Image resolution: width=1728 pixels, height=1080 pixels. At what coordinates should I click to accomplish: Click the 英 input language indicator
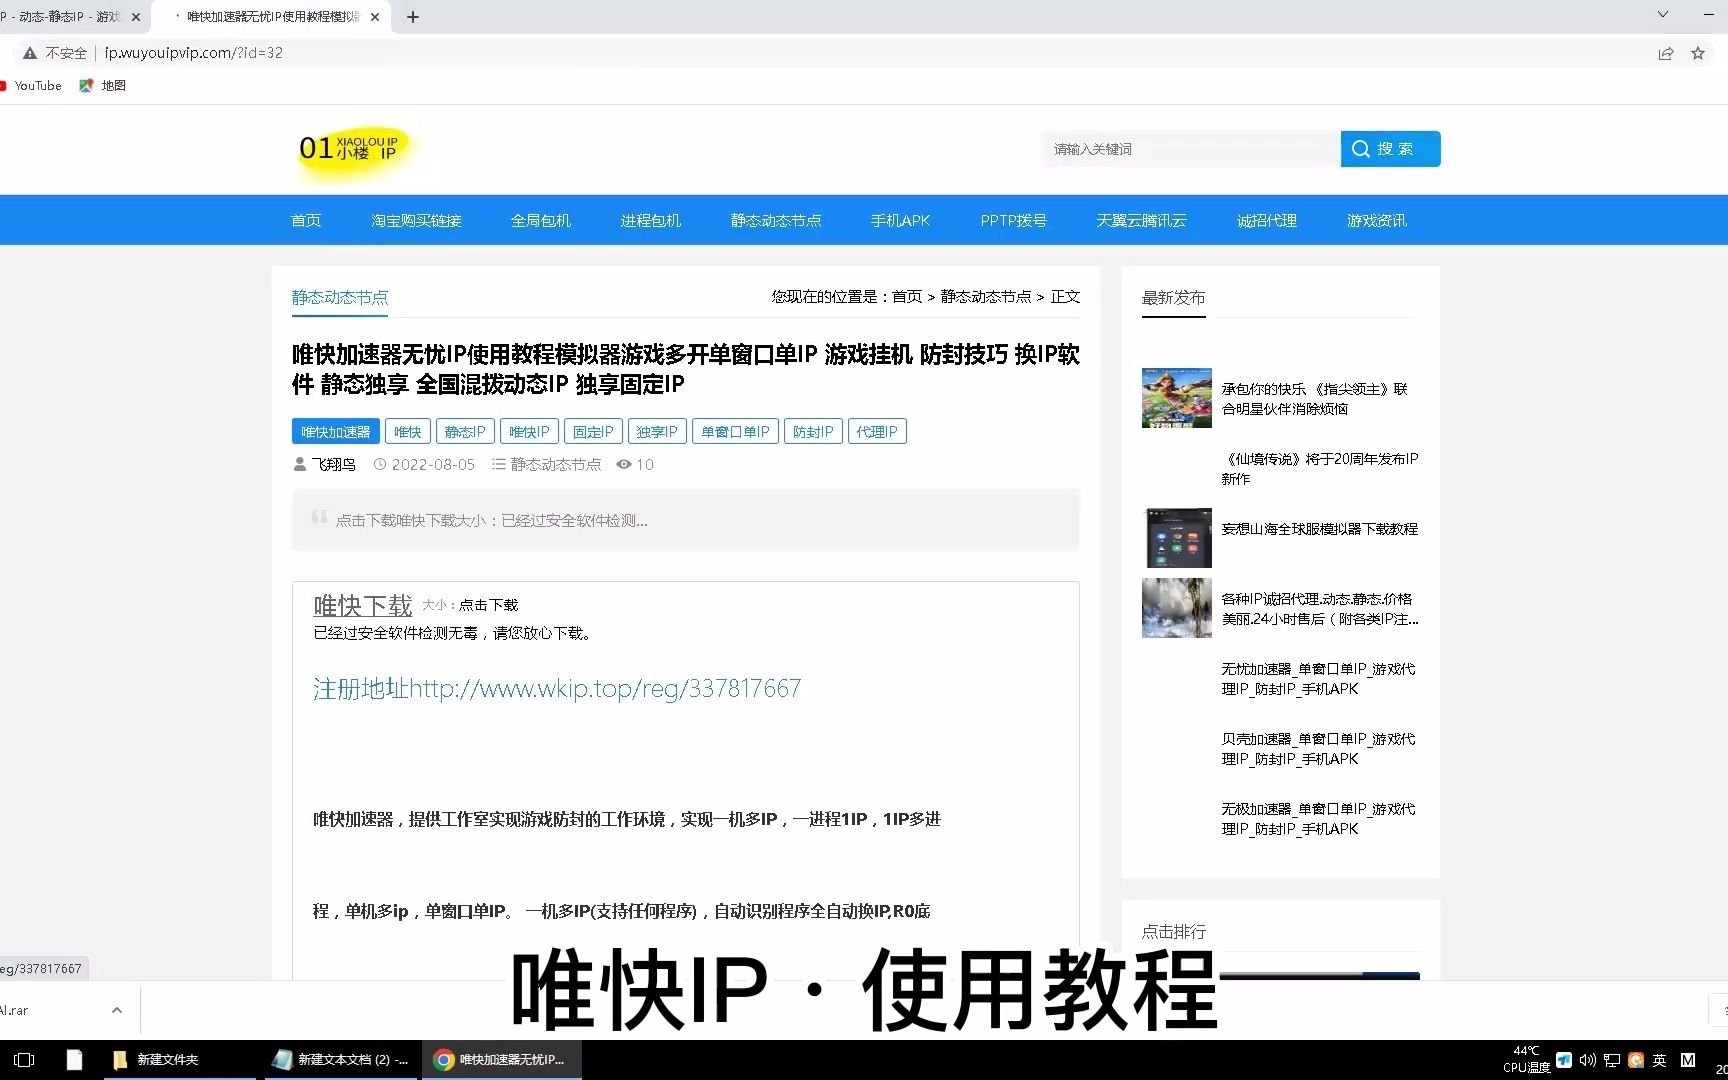1660,1060
